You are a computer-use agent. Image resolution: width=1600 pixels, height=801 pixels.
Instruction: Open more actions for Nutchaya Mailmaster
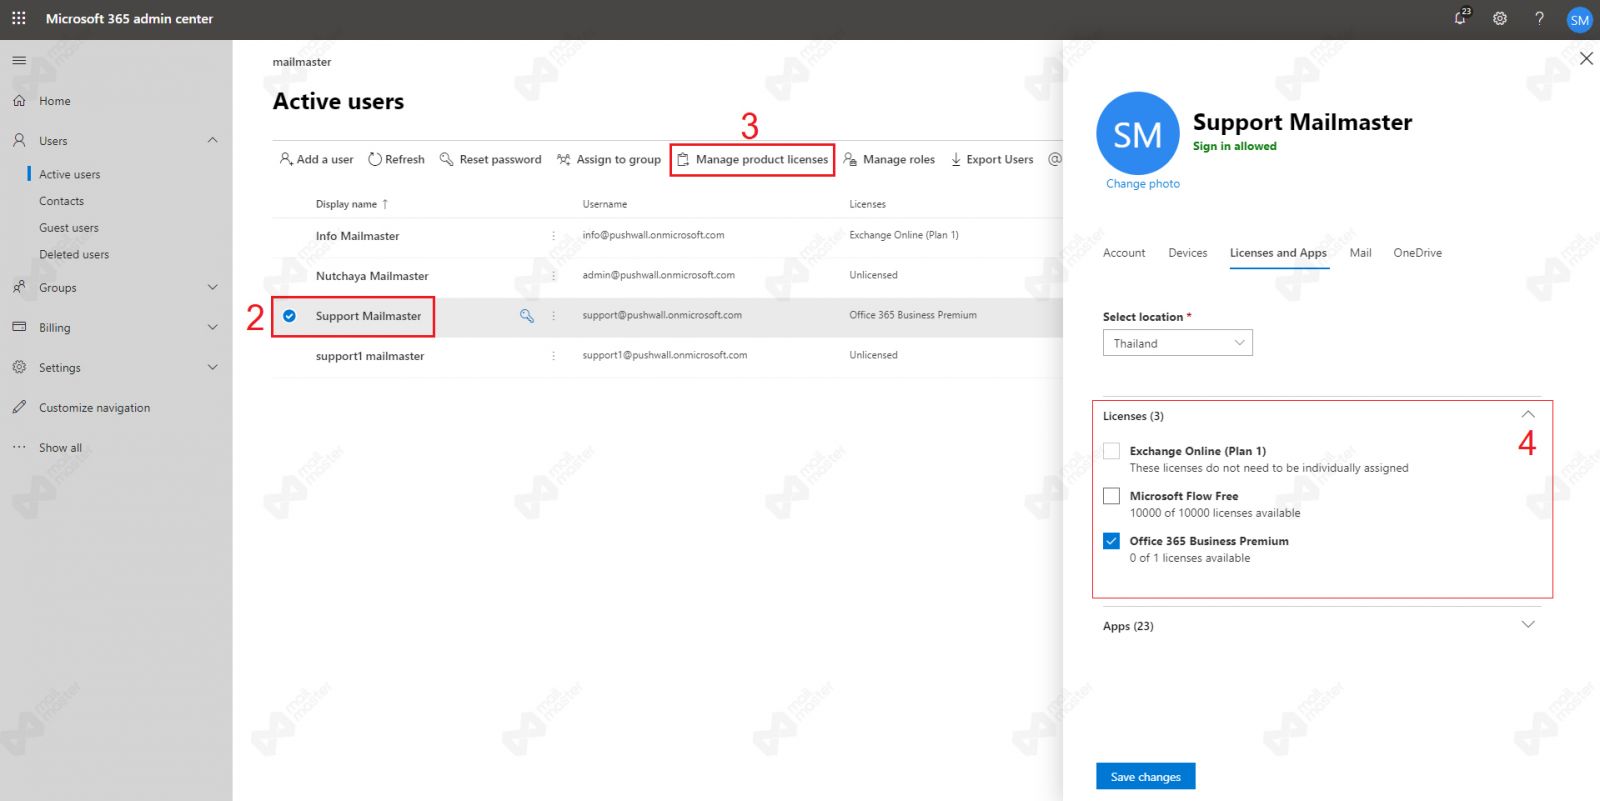pyautogui.click(x=553, y=275)
